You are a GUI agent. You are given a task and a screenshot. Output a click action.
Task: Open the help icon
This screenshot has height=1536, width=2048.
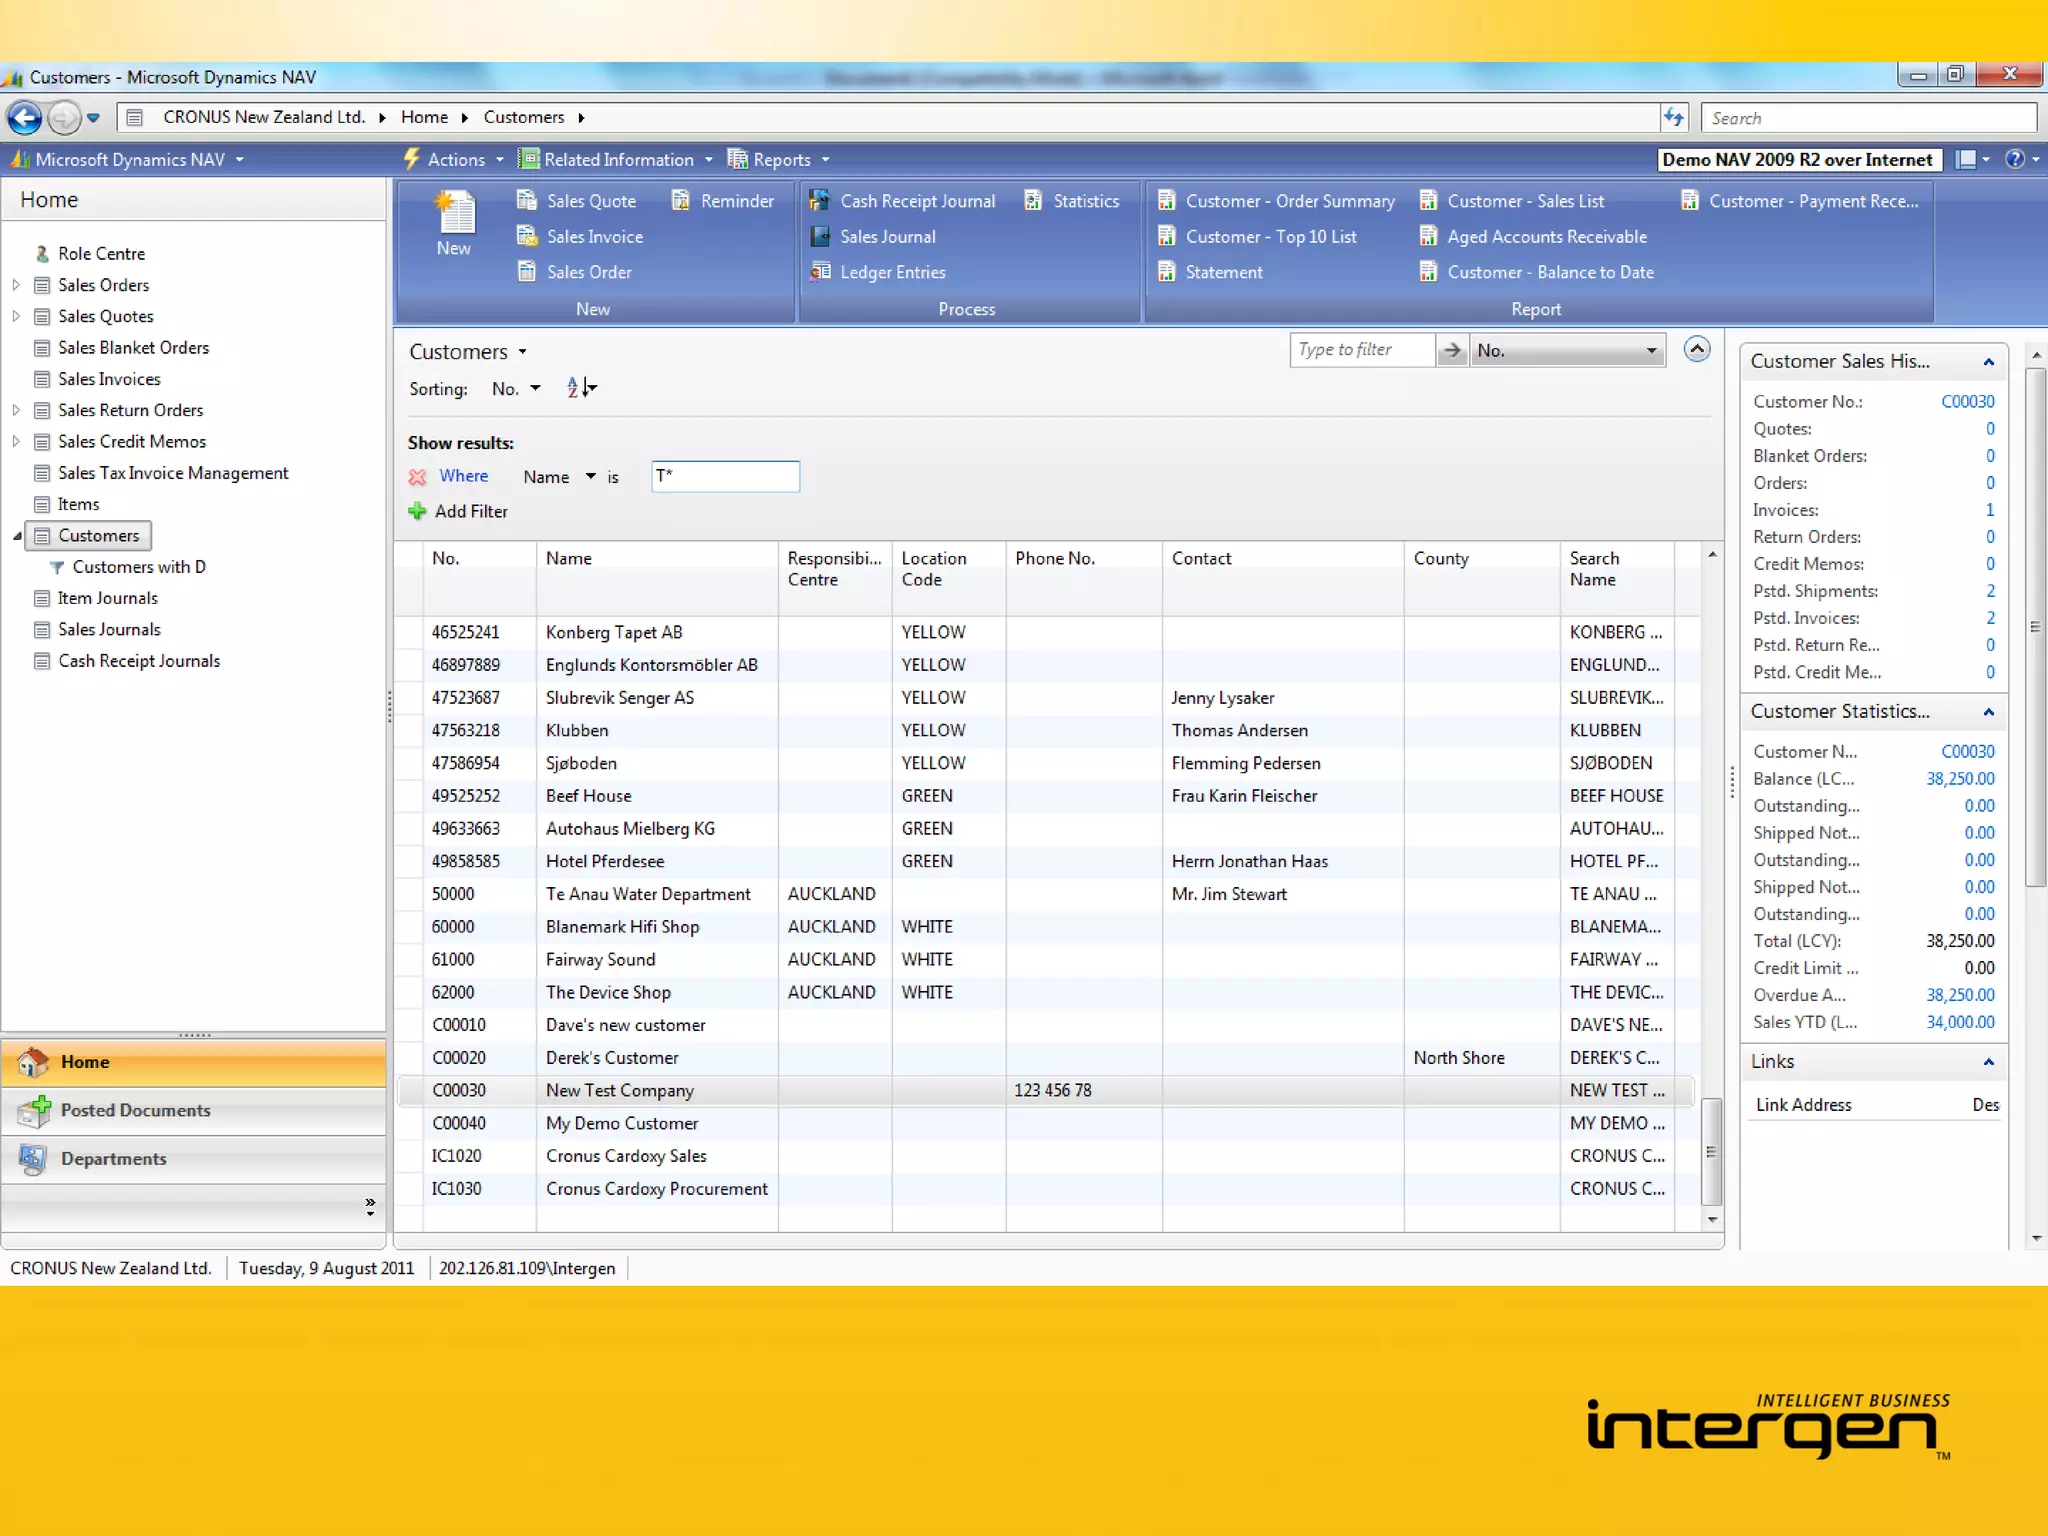pyautogui.click(x=2015, y=159)
